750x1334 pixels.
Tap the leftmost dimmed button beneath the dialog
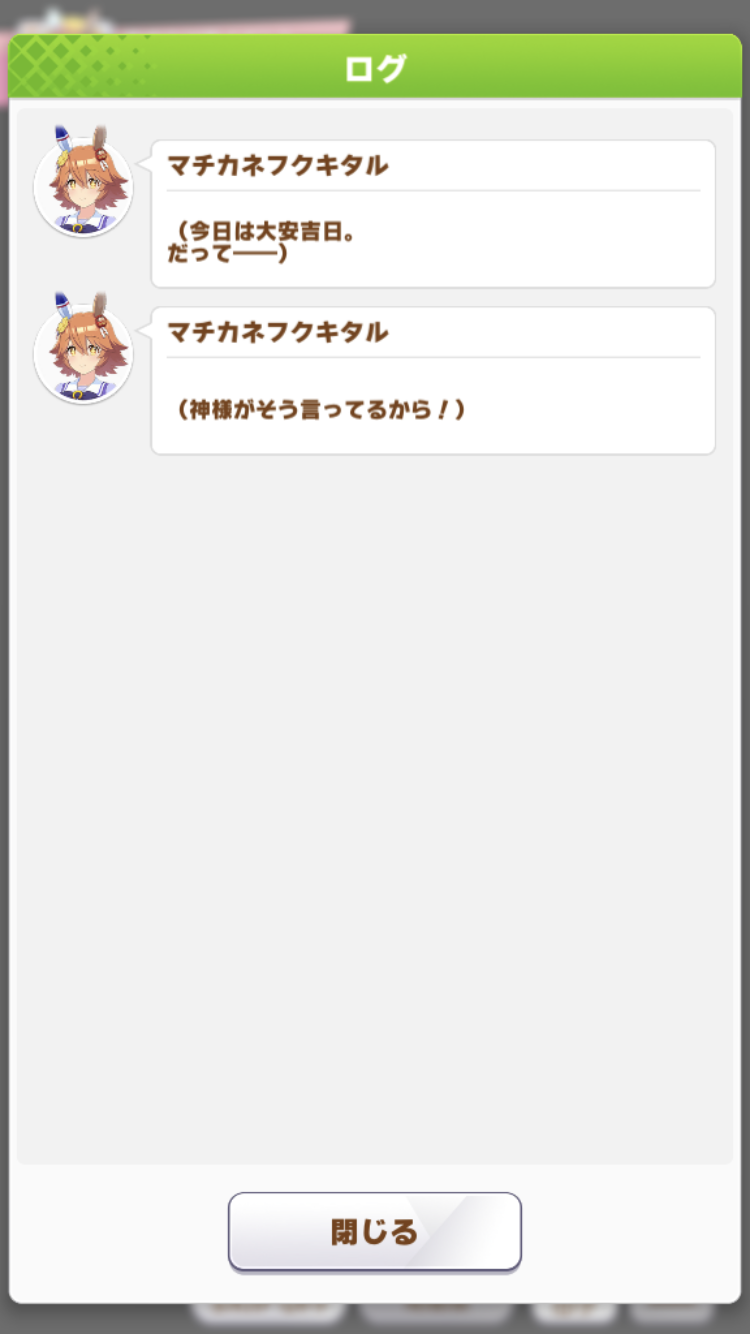pyautogui.click(x=268, y=1311)
